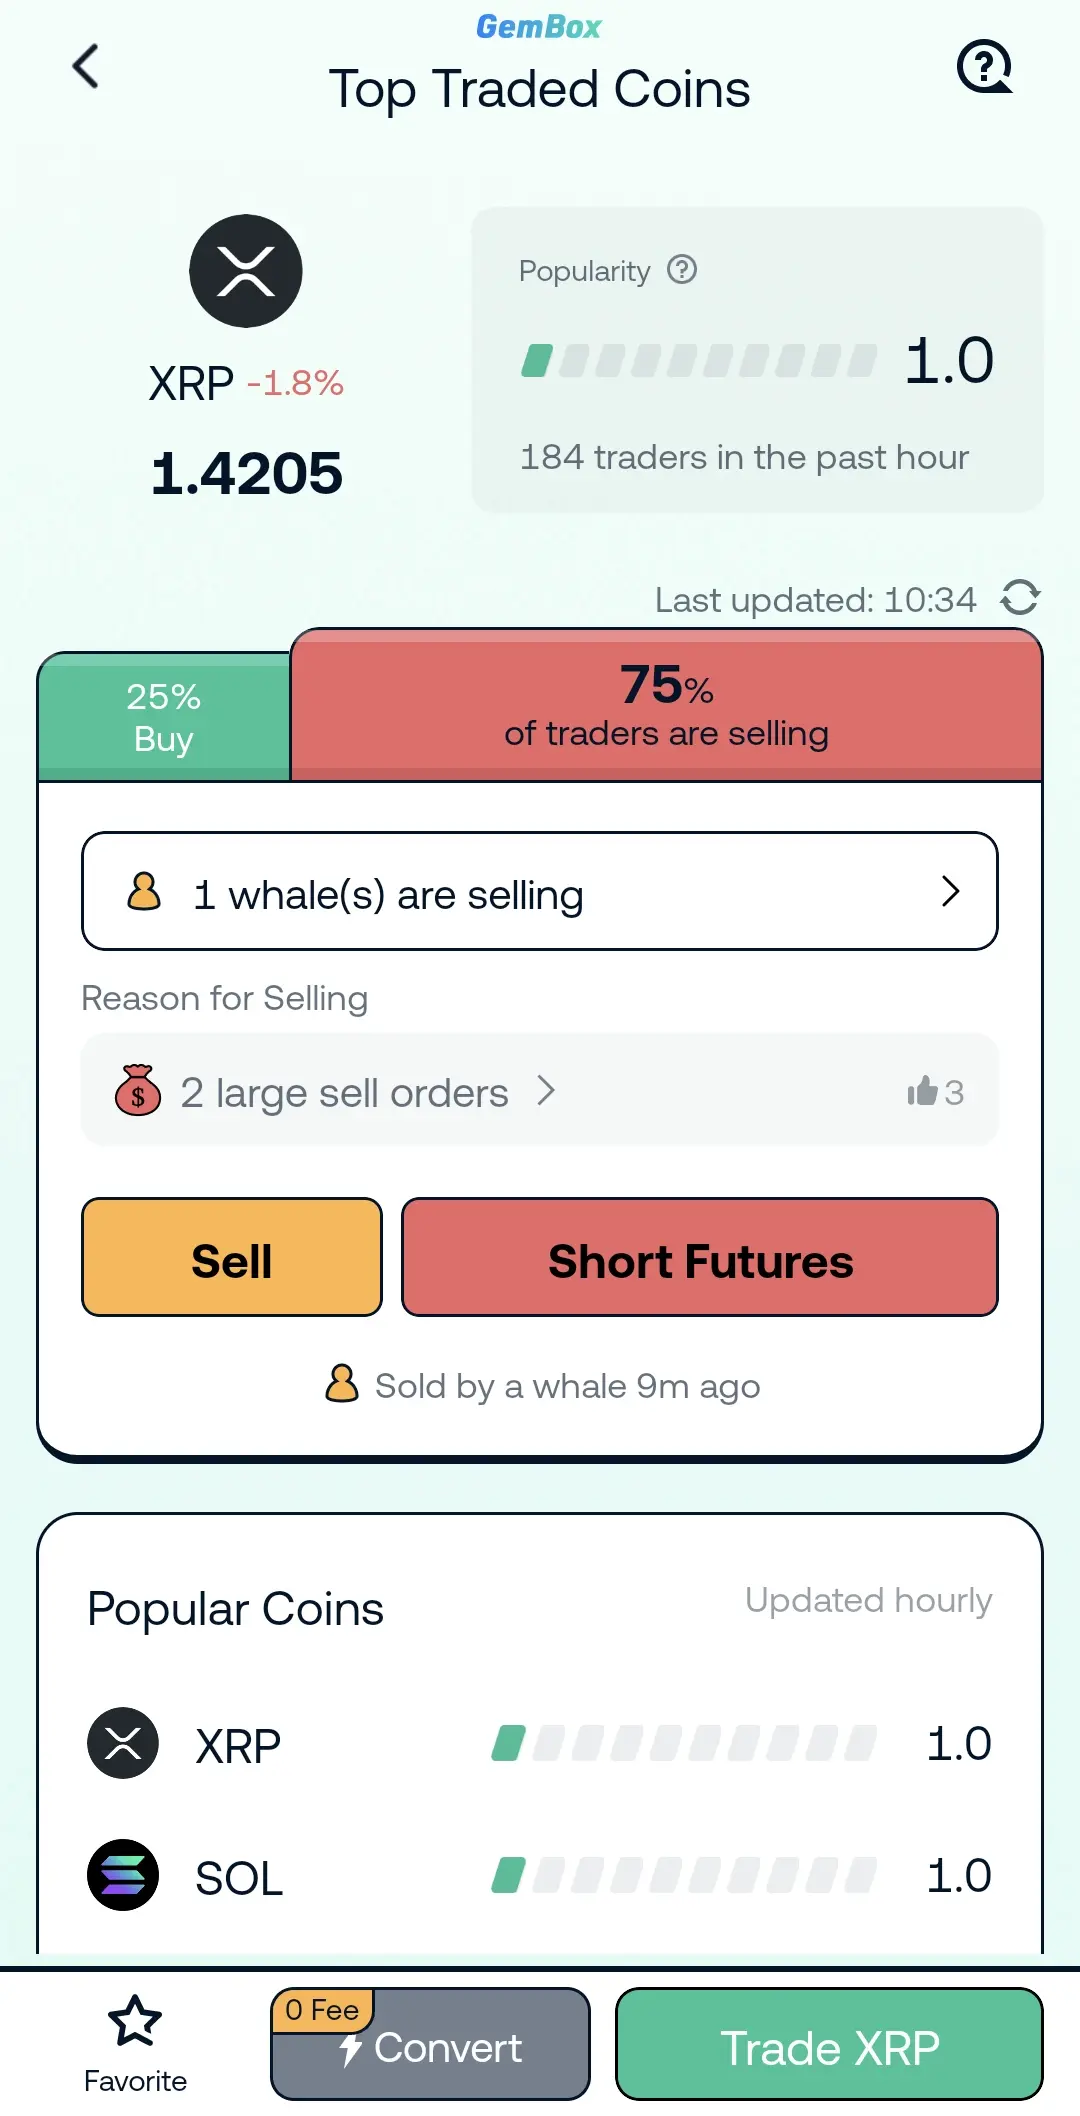This screenshot has width=1080, height=2116.
Task: Tap the XRP icon in Popular Coins
Action: [x=123, y=1743]
